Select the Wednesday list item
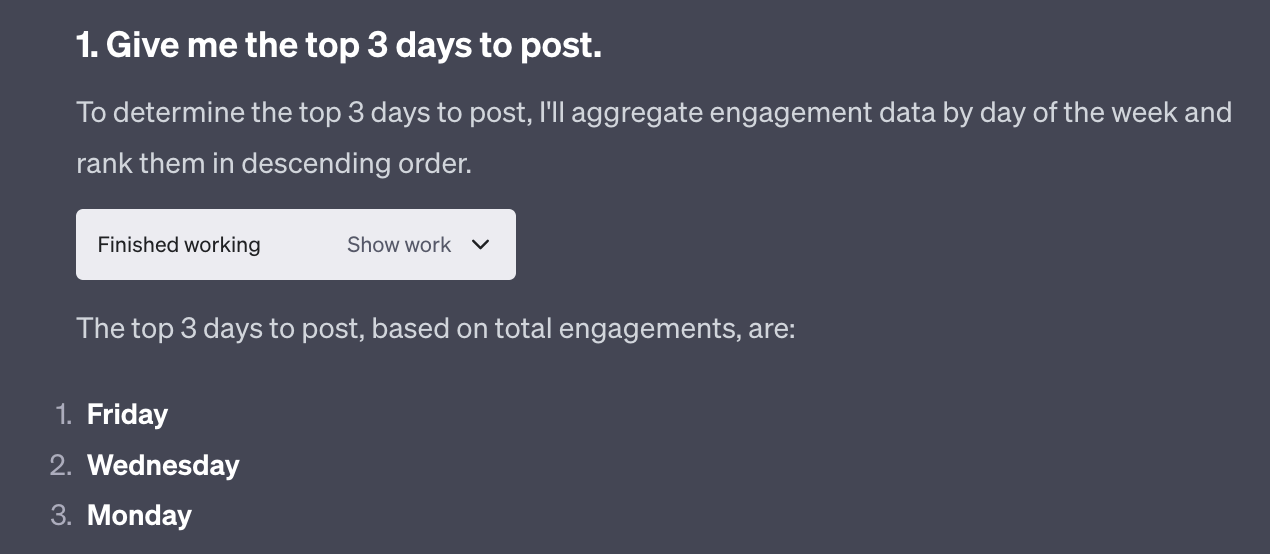The height and width of the screenshot is (554, 1270). click(163, 465)
